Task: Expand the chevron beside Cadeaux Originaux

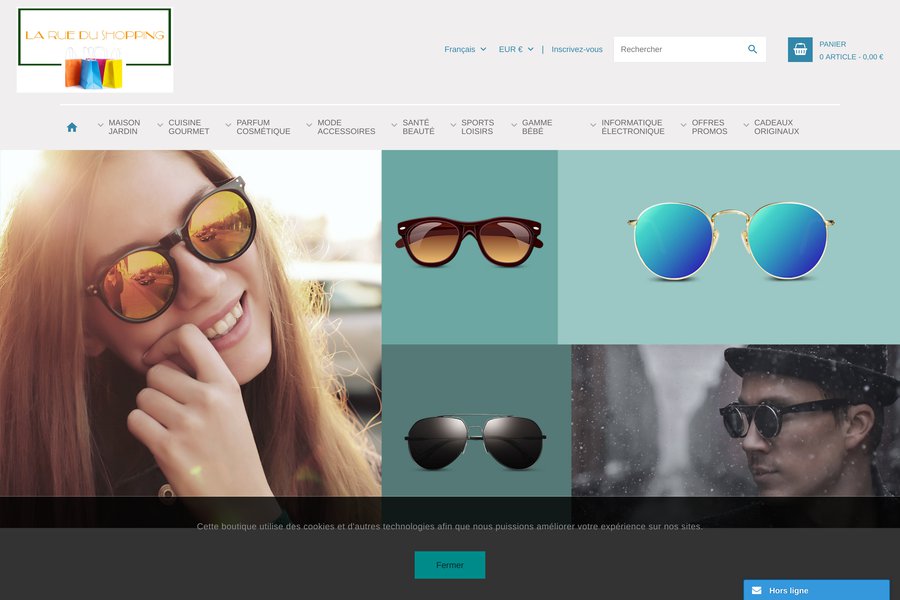Action: (746, 125)
